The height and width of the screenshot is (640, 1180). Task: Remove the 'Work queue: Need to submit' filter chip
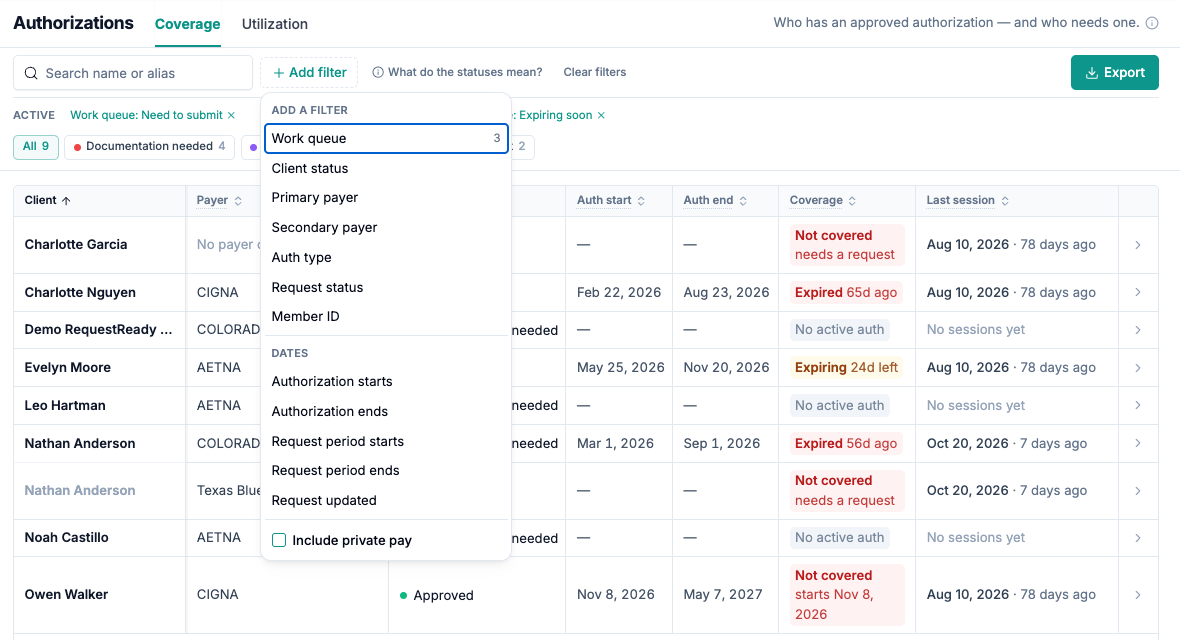(232, 115)
